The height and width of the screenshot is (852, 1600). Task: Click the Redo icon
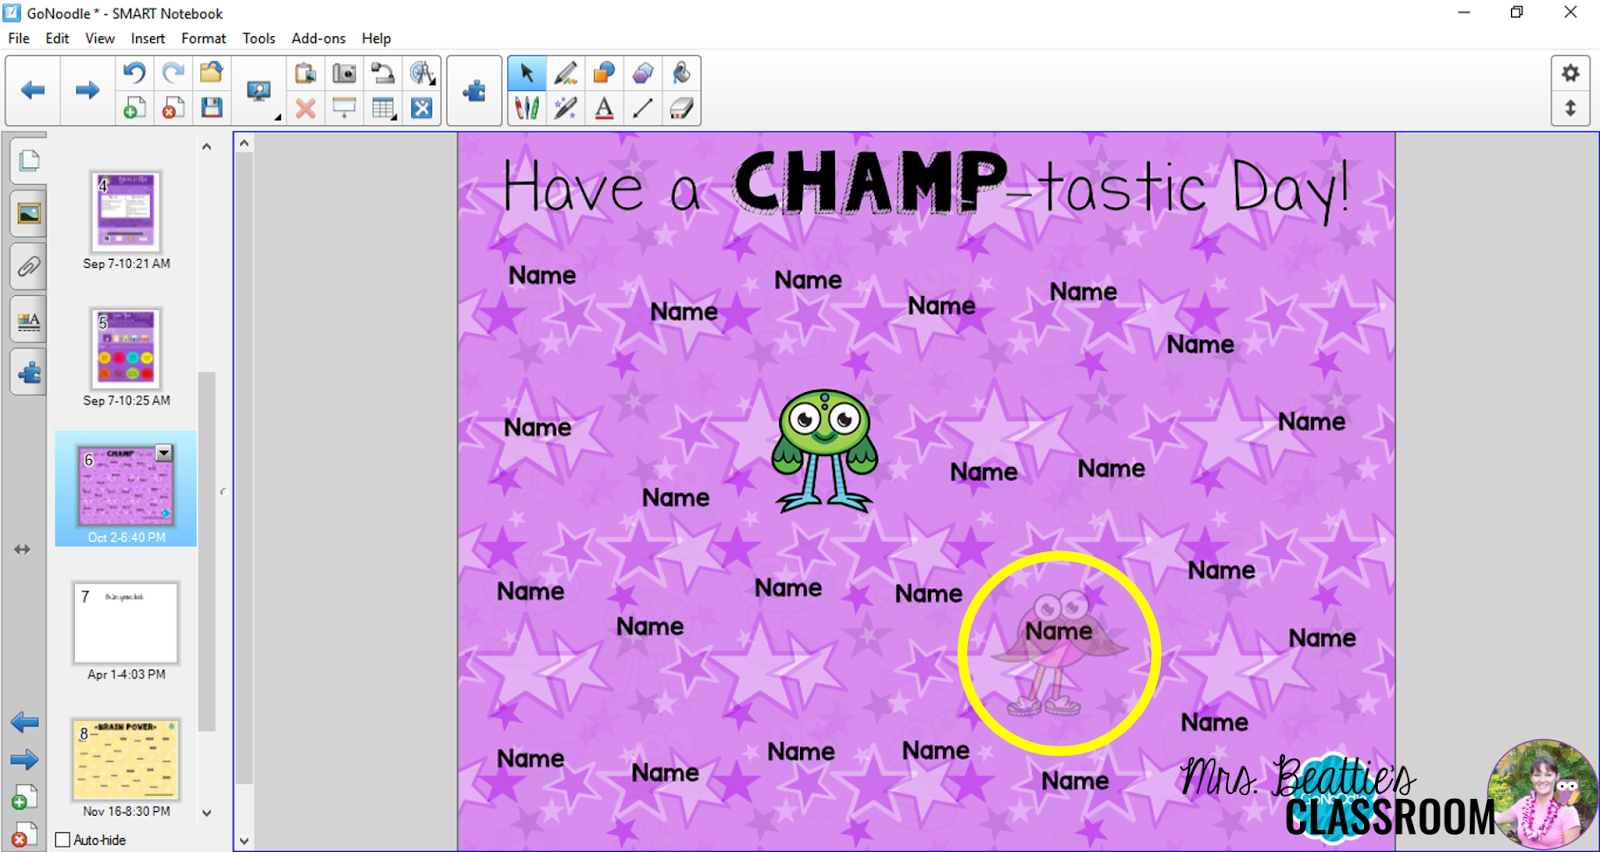[173, 72]
